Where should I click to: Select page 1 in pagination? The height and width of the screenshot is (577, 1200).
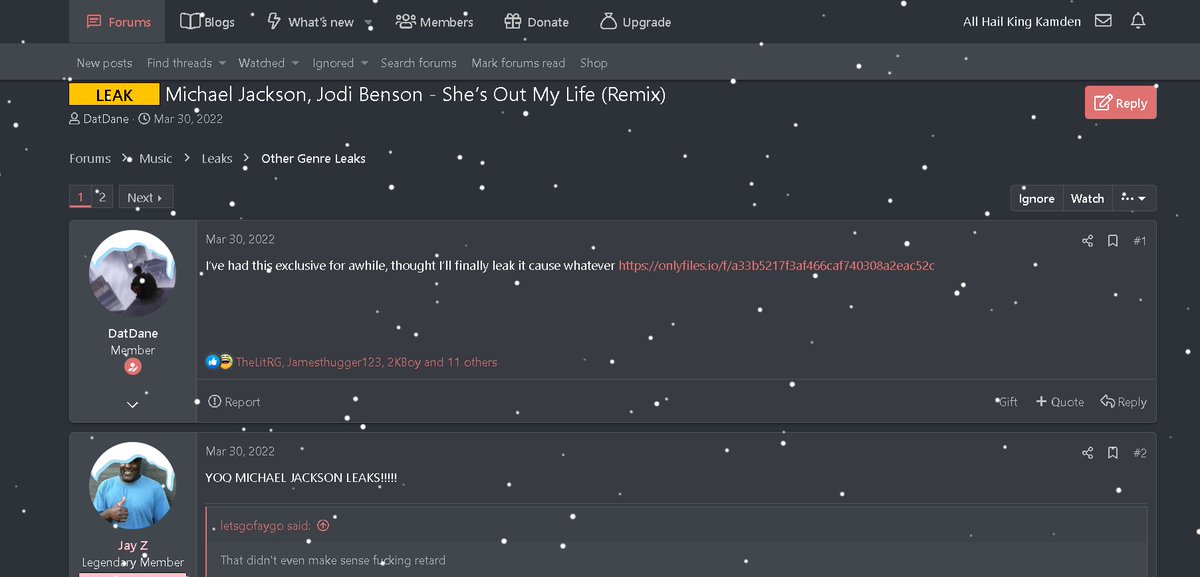(x=81, y=197)
